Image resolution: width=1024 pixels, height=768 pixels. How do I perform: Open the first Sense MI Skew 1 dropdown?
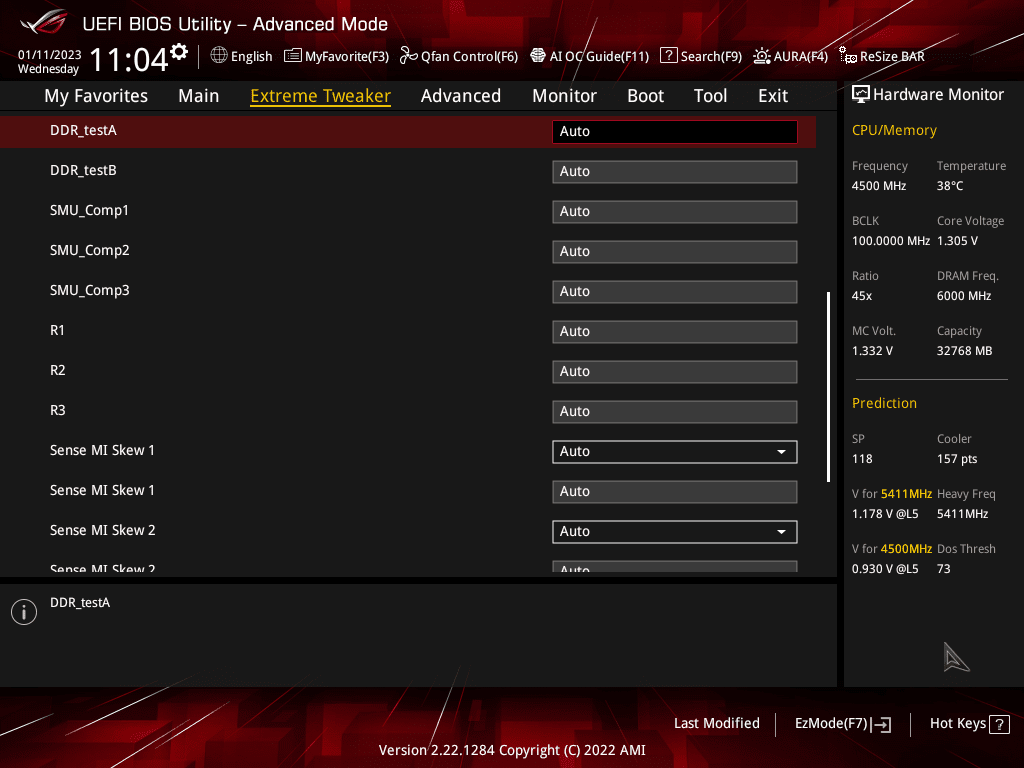tap(675, 451)
